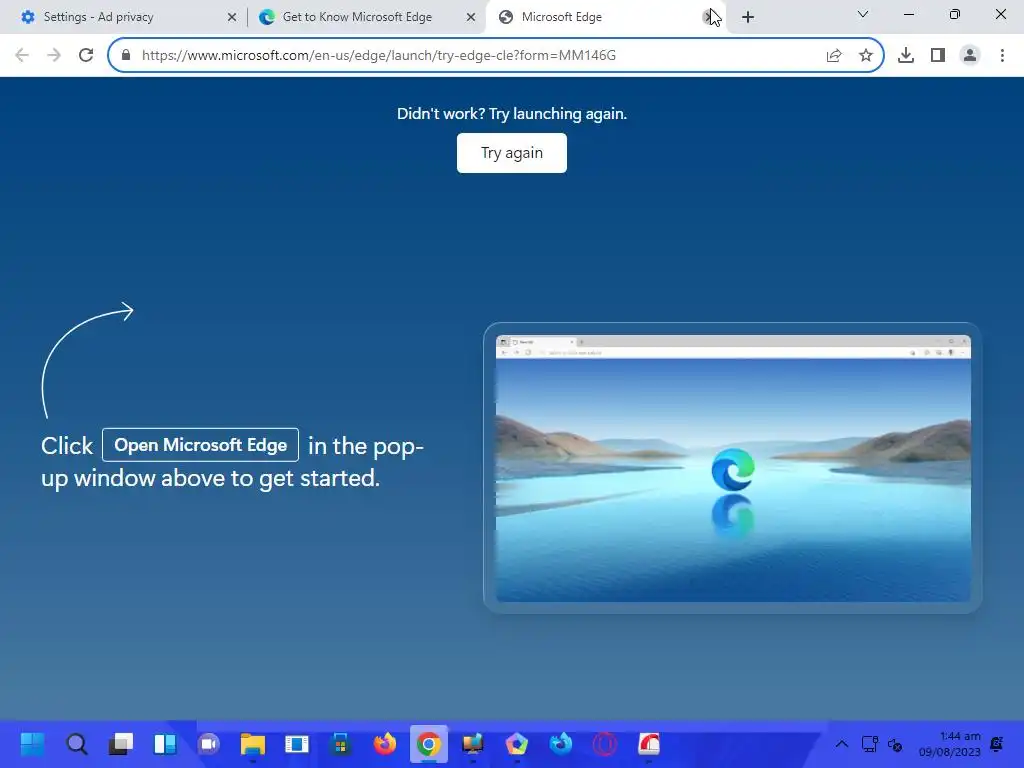Image resolution: width=1024 pixels, height=768 pixels.
Task: Open Task View on taskbar
Action: click(x=121, y=744)
